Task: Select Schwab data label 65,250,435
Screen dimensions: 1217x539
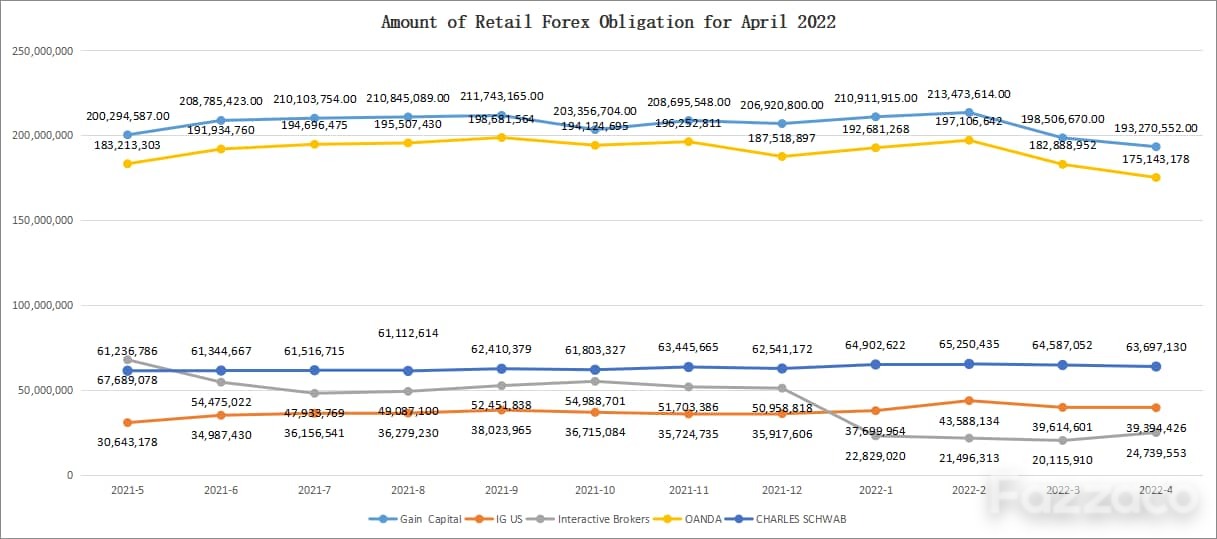Action: [x=969, y=345]
